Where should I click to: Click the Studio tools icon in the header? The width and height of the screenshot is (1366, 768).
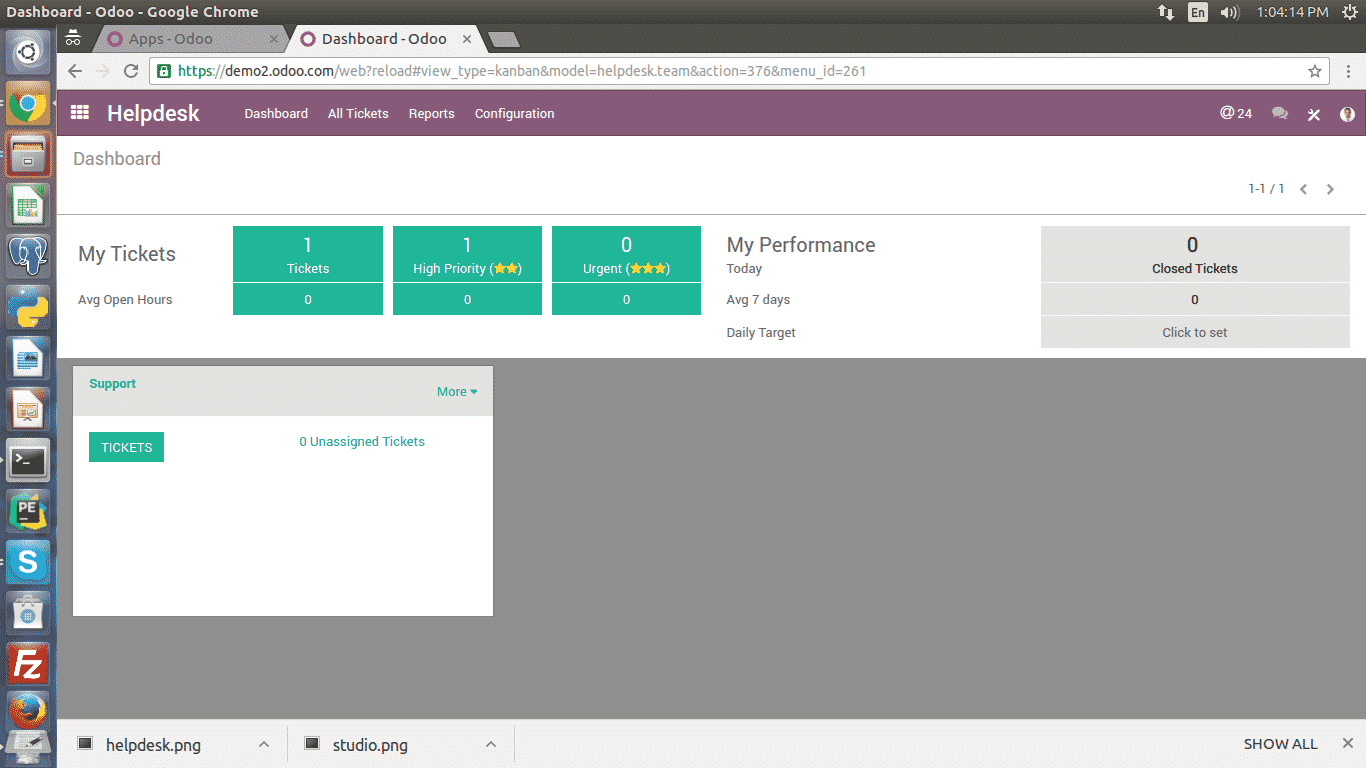(1314, 114)
